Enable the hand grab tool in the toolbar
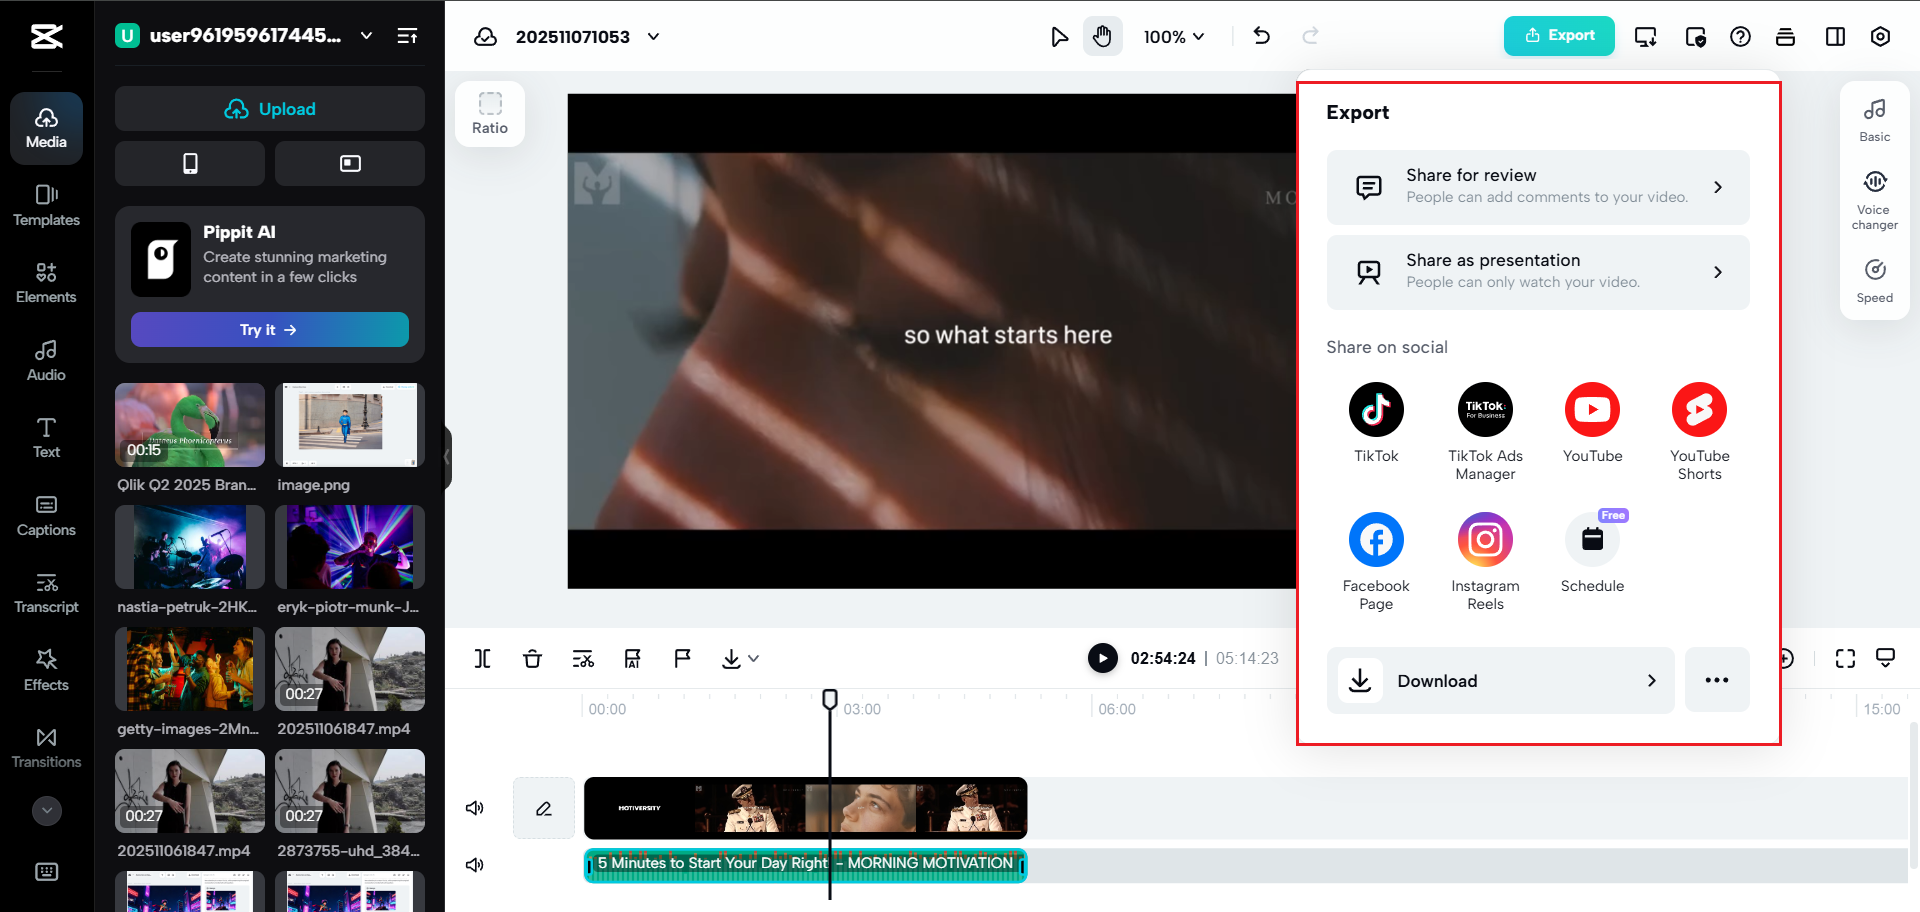The width and height of the screenshot is (1920, 912). tap(1103, 36)
